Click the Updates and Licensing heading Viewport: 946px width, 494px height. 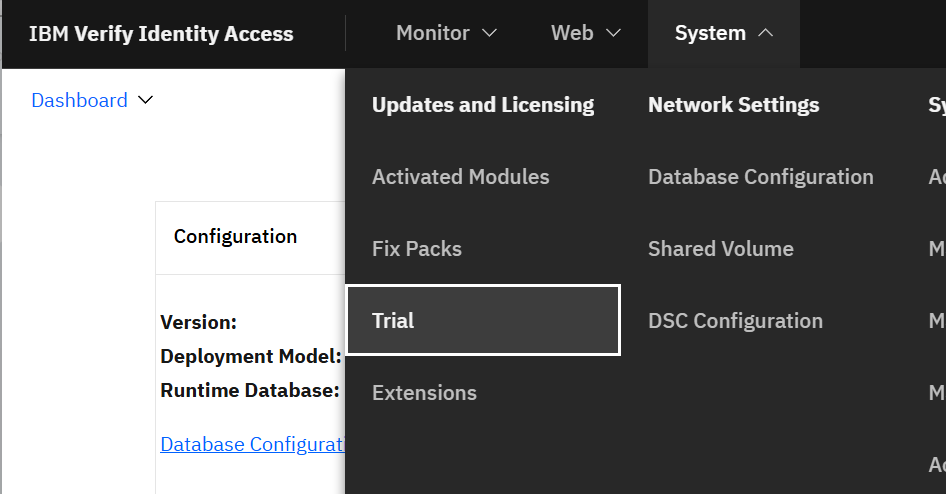[483, 105]
